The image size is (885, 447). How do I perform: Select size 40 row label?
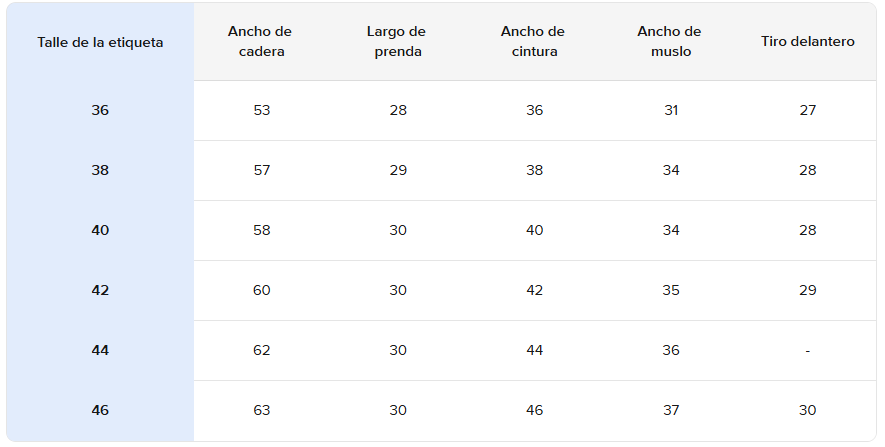coord(100,230)
